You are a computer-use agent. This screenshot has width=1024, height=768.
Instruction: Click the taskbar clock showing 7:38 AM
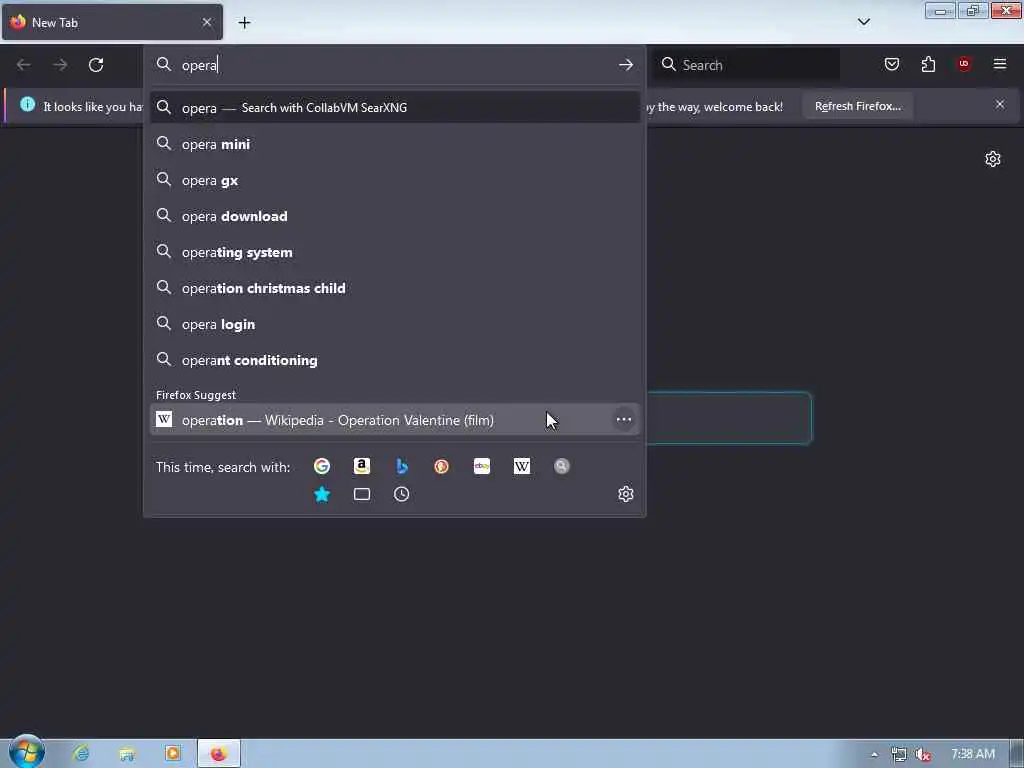point(972,754)
